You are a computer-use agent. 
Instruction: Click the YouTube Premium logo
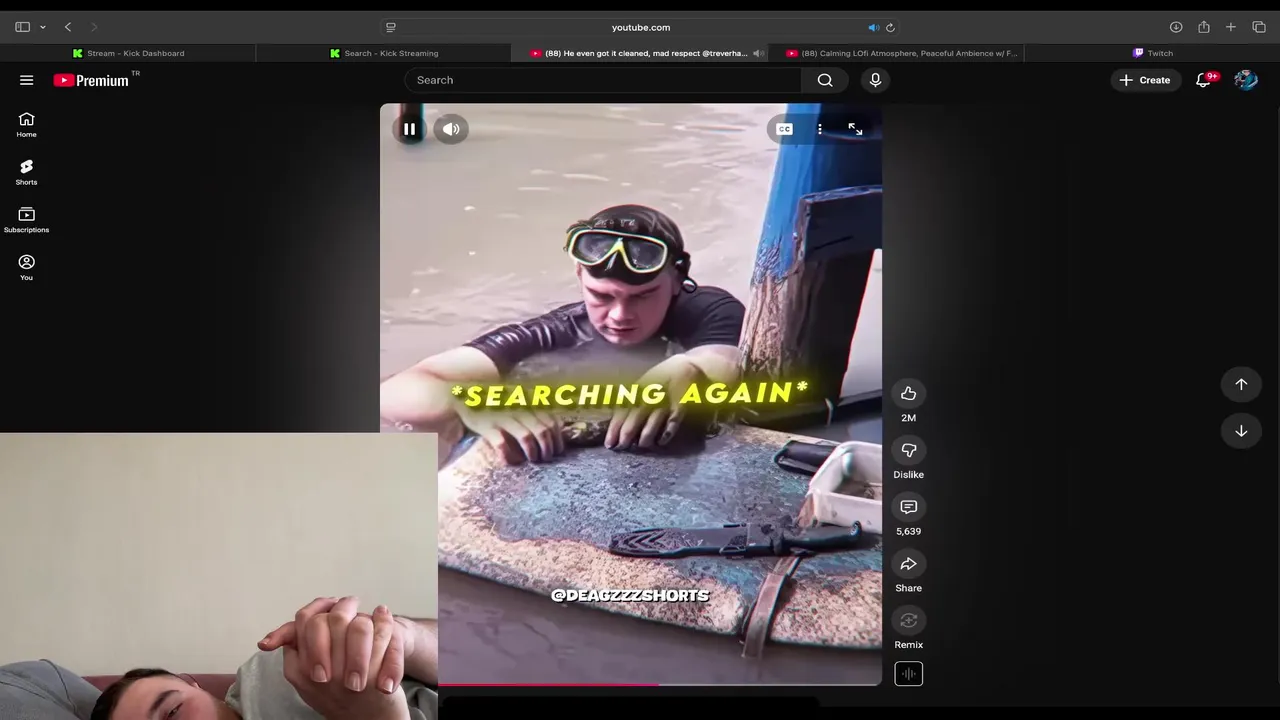pos(91,80)
